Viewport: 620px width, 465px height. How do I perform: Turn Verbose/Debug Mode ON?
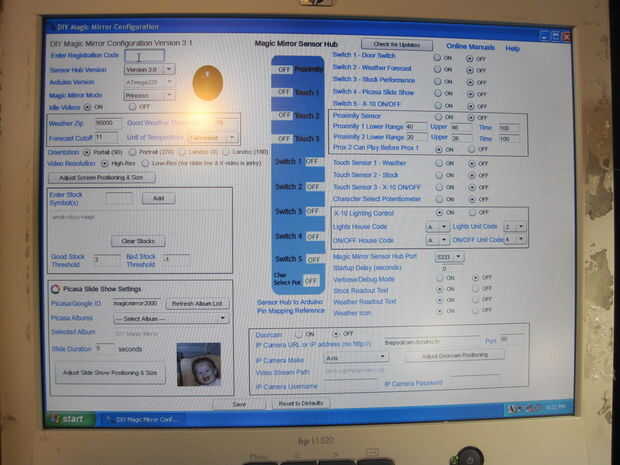click(440, 278)
